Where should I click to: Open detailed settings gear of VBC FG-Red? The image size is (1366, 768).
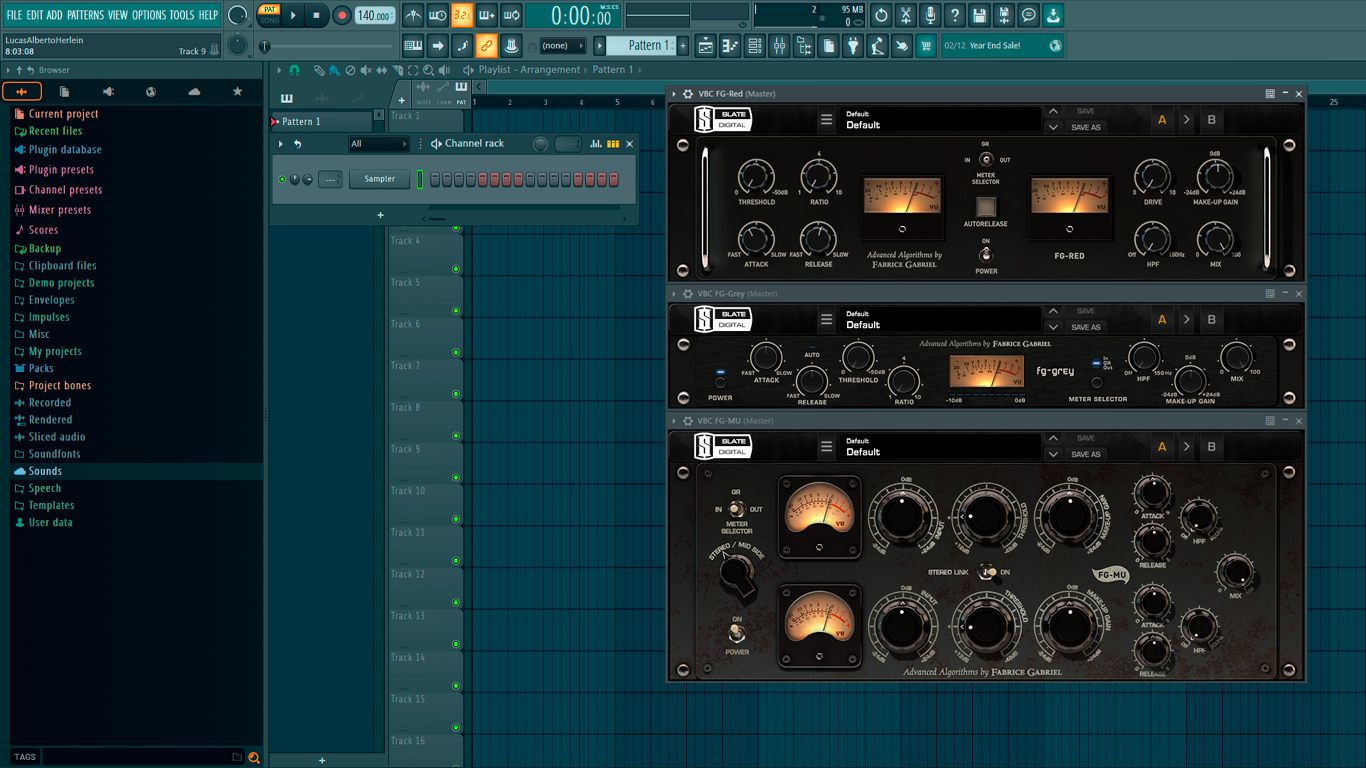688,94
